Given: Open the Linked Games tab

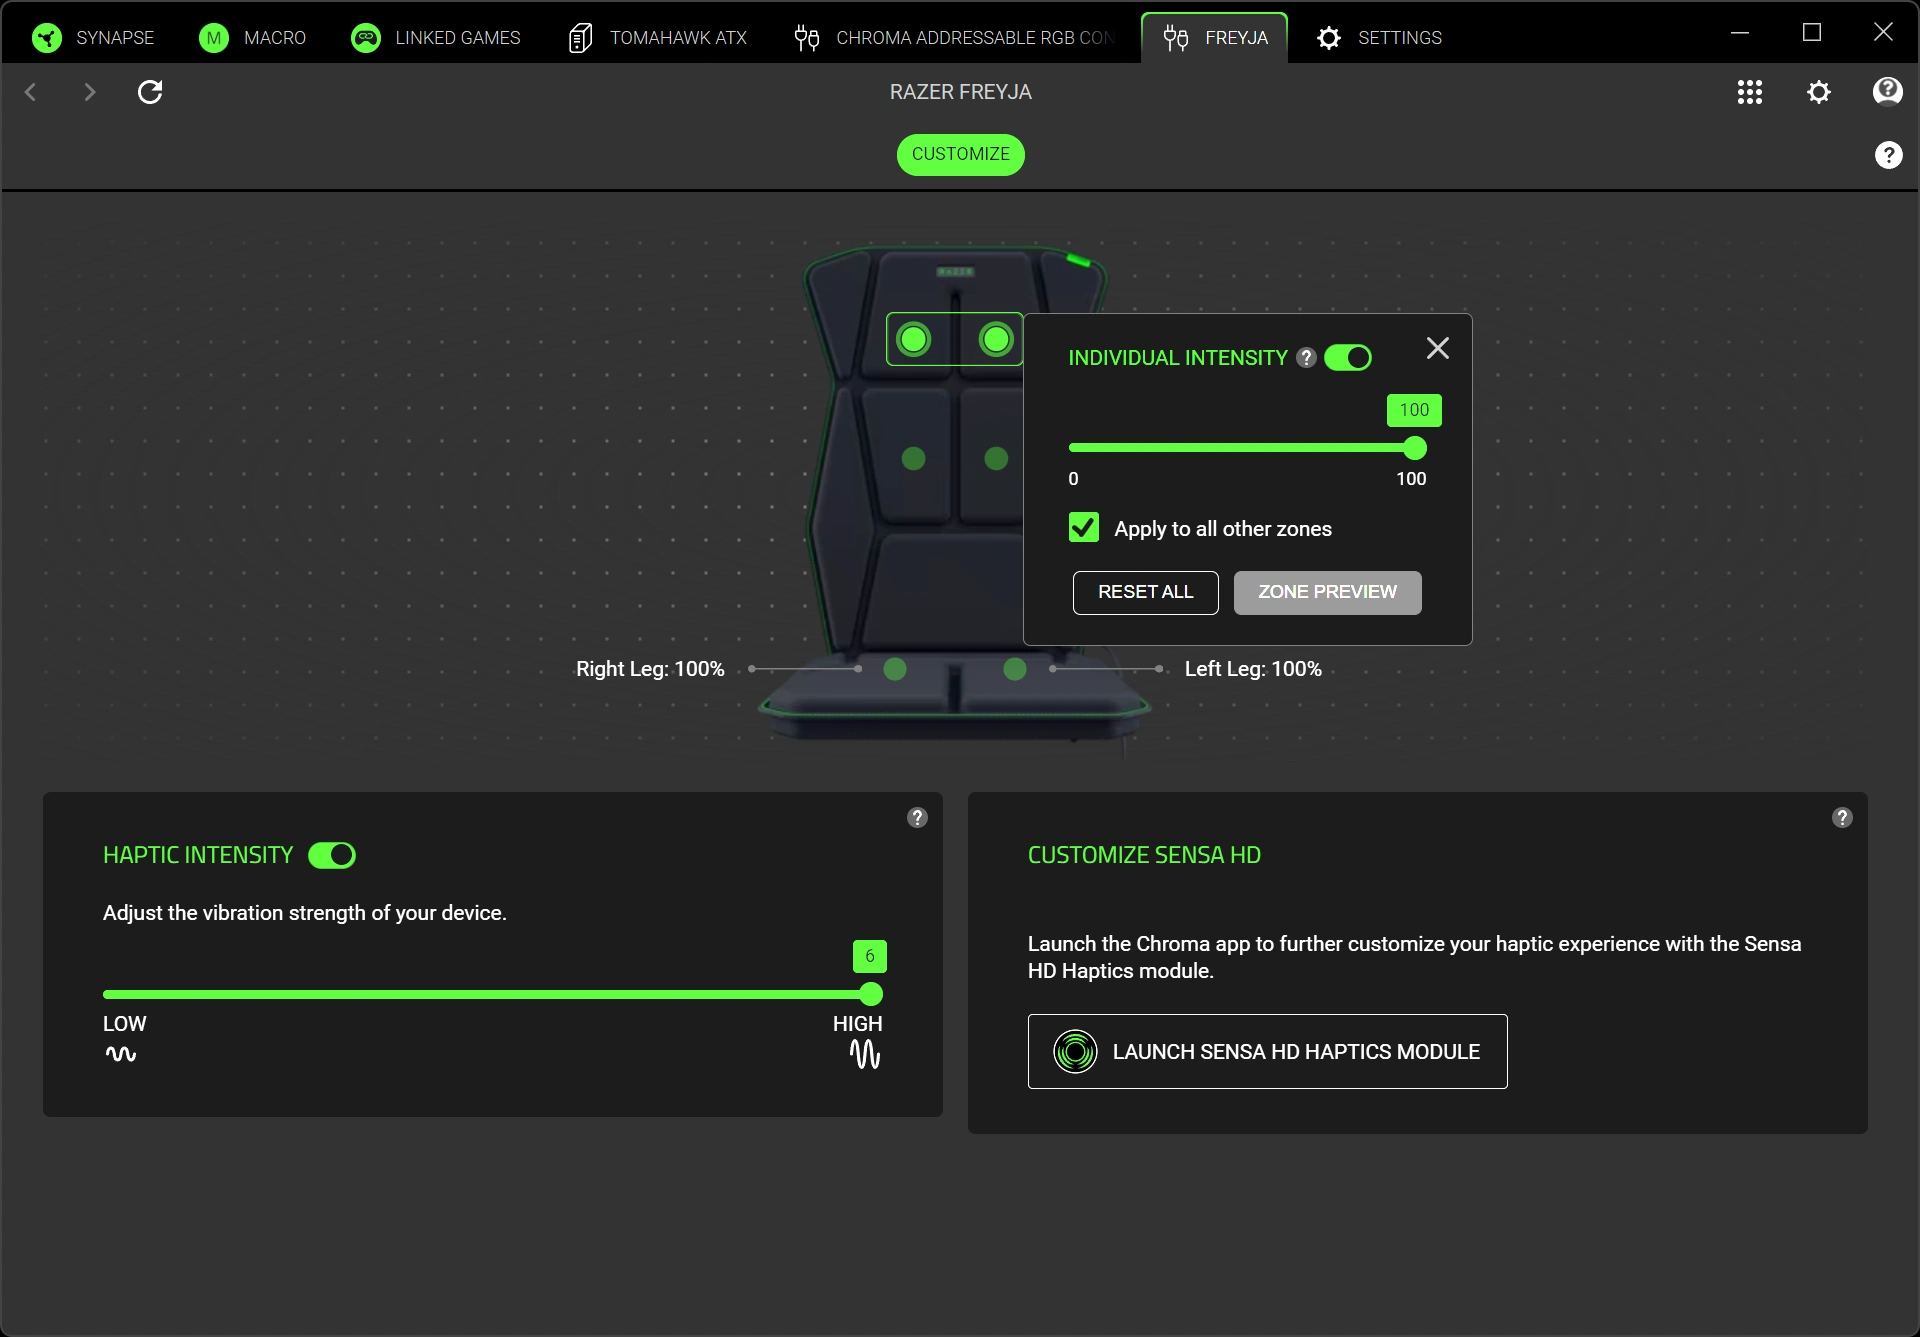Looking at the screenshot, I should (436, 38).
